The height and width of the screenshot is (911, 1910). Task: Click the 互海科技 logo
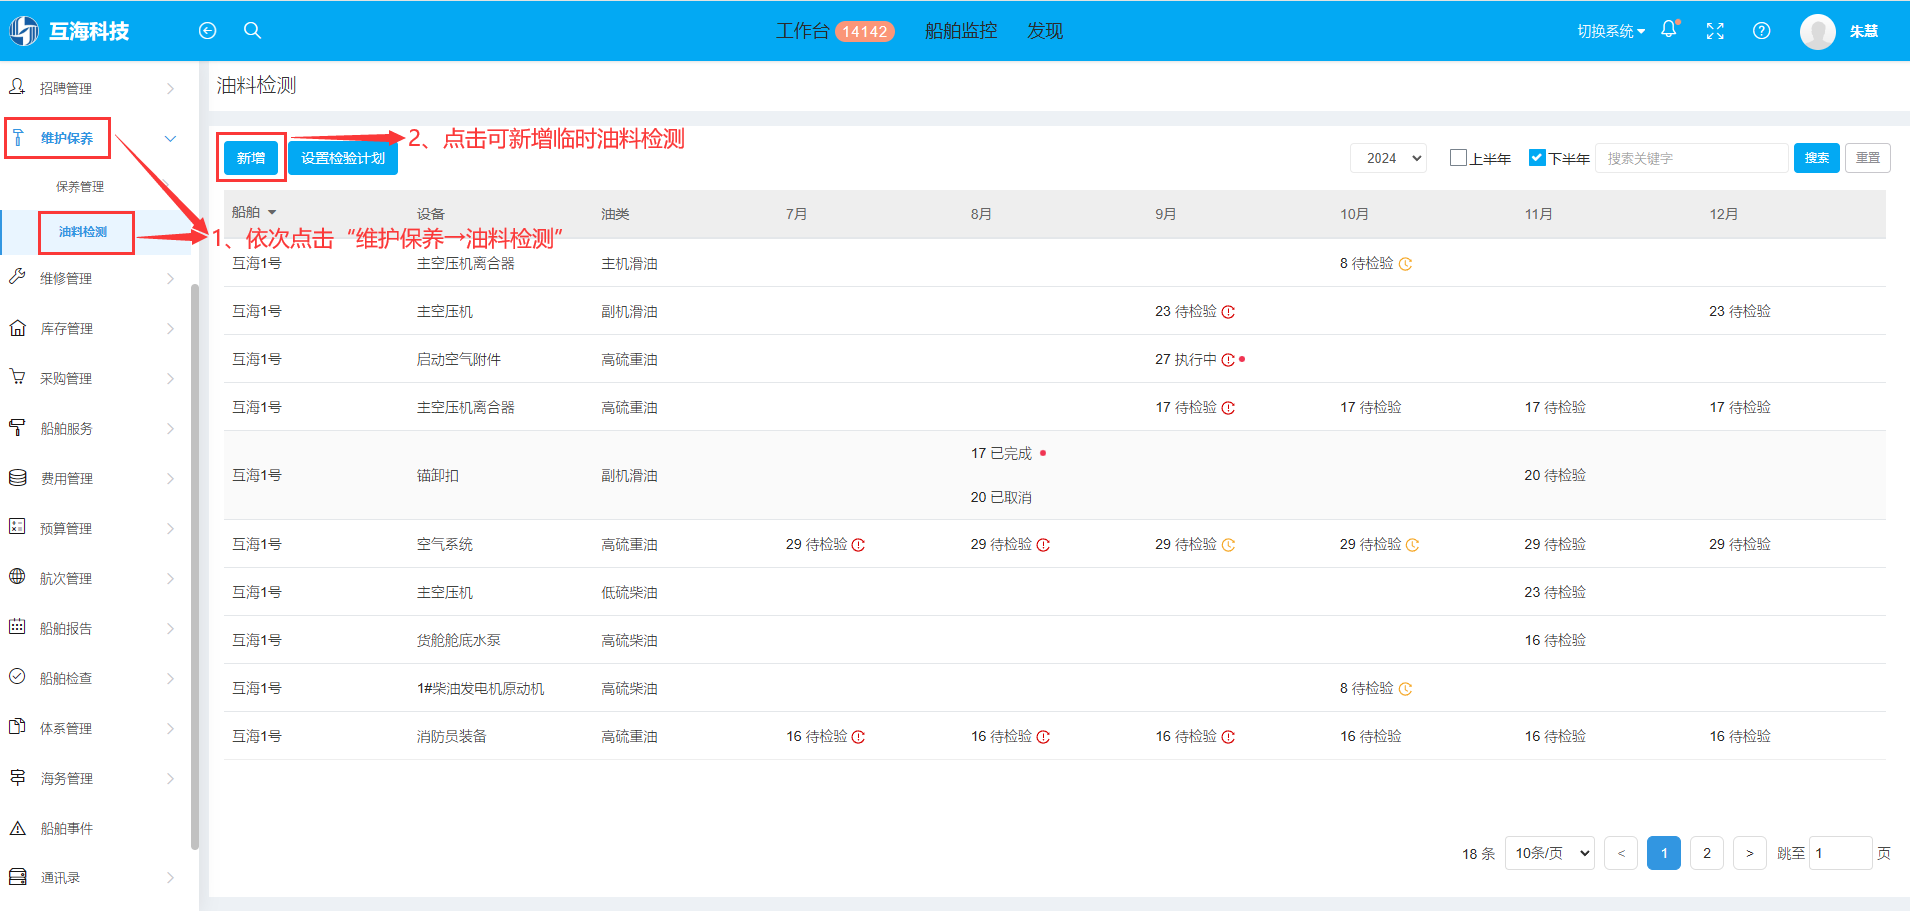point(70,31)
